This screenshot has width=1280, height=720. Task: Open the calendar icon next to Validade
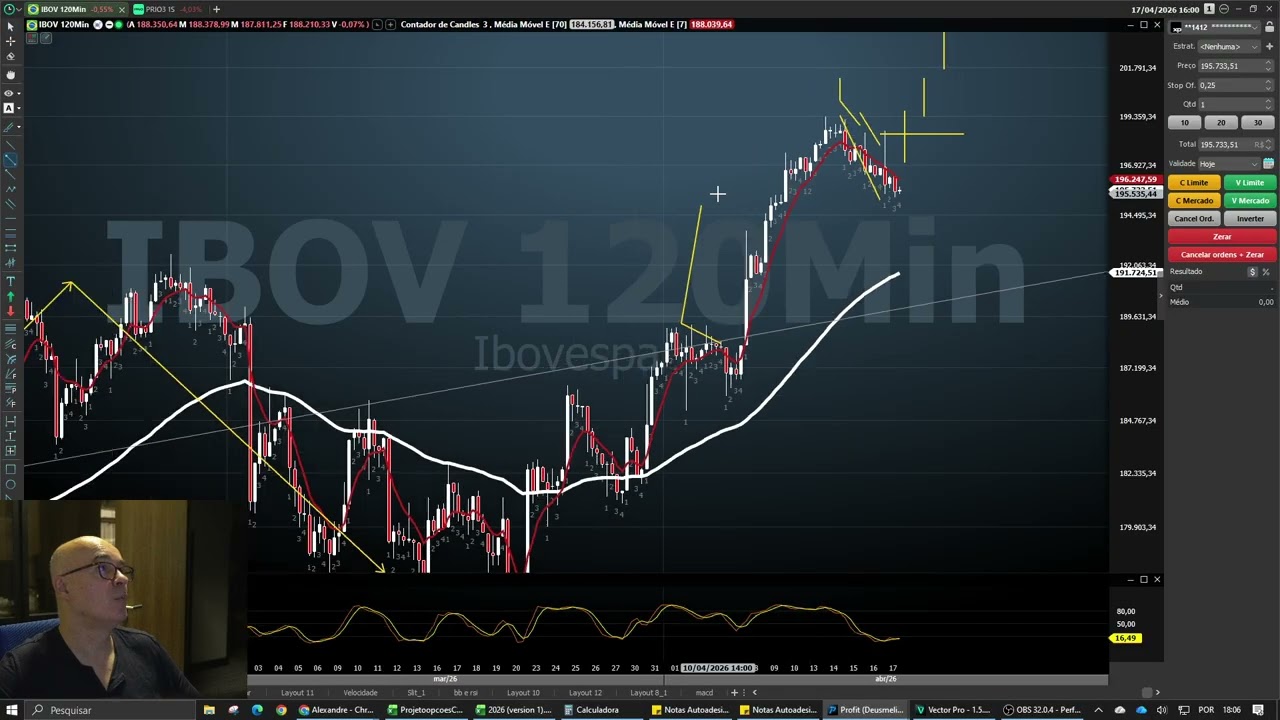click(1268, 164)
